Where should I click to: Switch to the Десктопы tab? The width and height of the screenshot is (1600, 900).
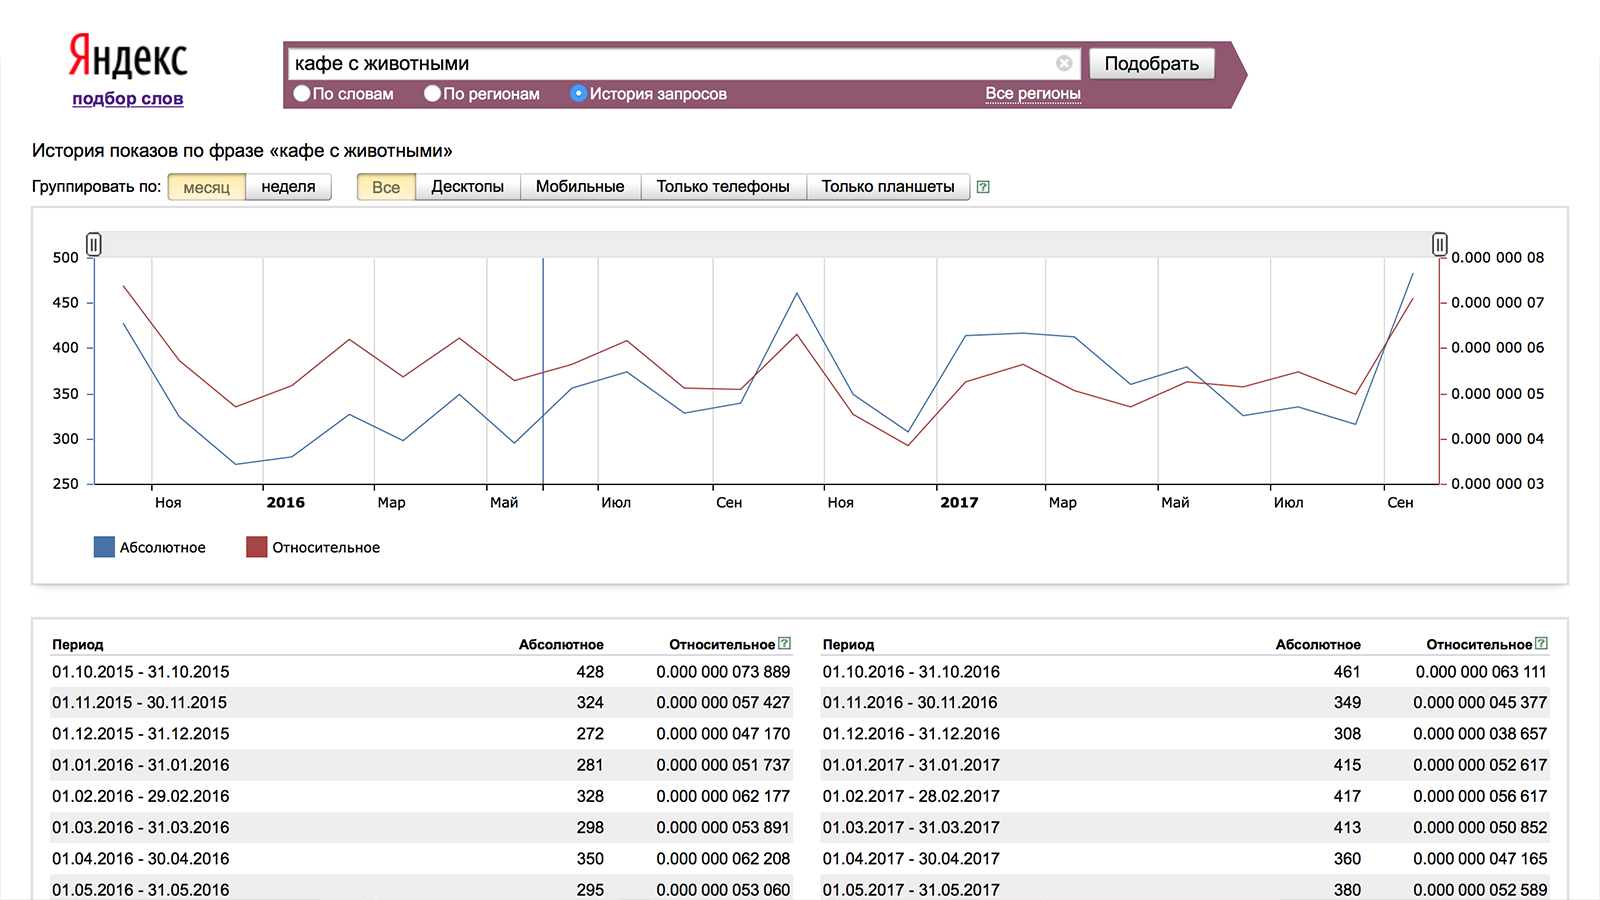(467, 187)
